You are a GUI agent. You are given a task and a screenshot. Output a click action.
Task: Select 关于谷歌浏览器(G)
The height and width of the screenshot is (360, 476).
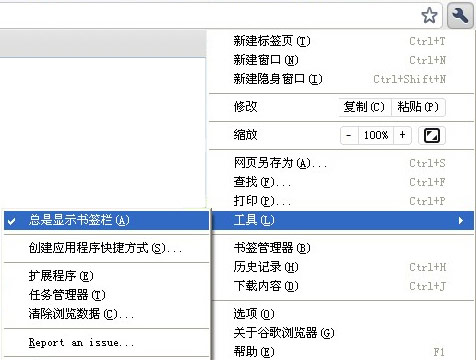point(343,333)
